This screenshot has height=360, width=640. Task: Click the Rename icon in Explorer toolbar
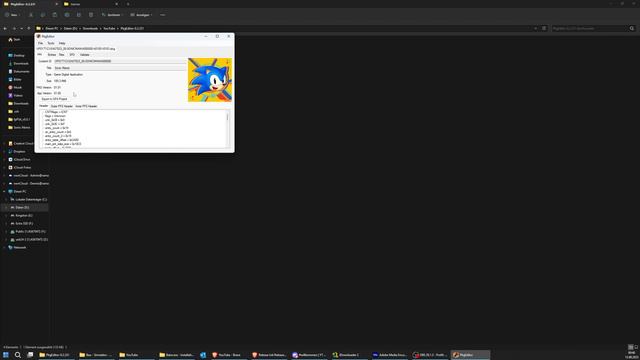[x=67, y=15]
